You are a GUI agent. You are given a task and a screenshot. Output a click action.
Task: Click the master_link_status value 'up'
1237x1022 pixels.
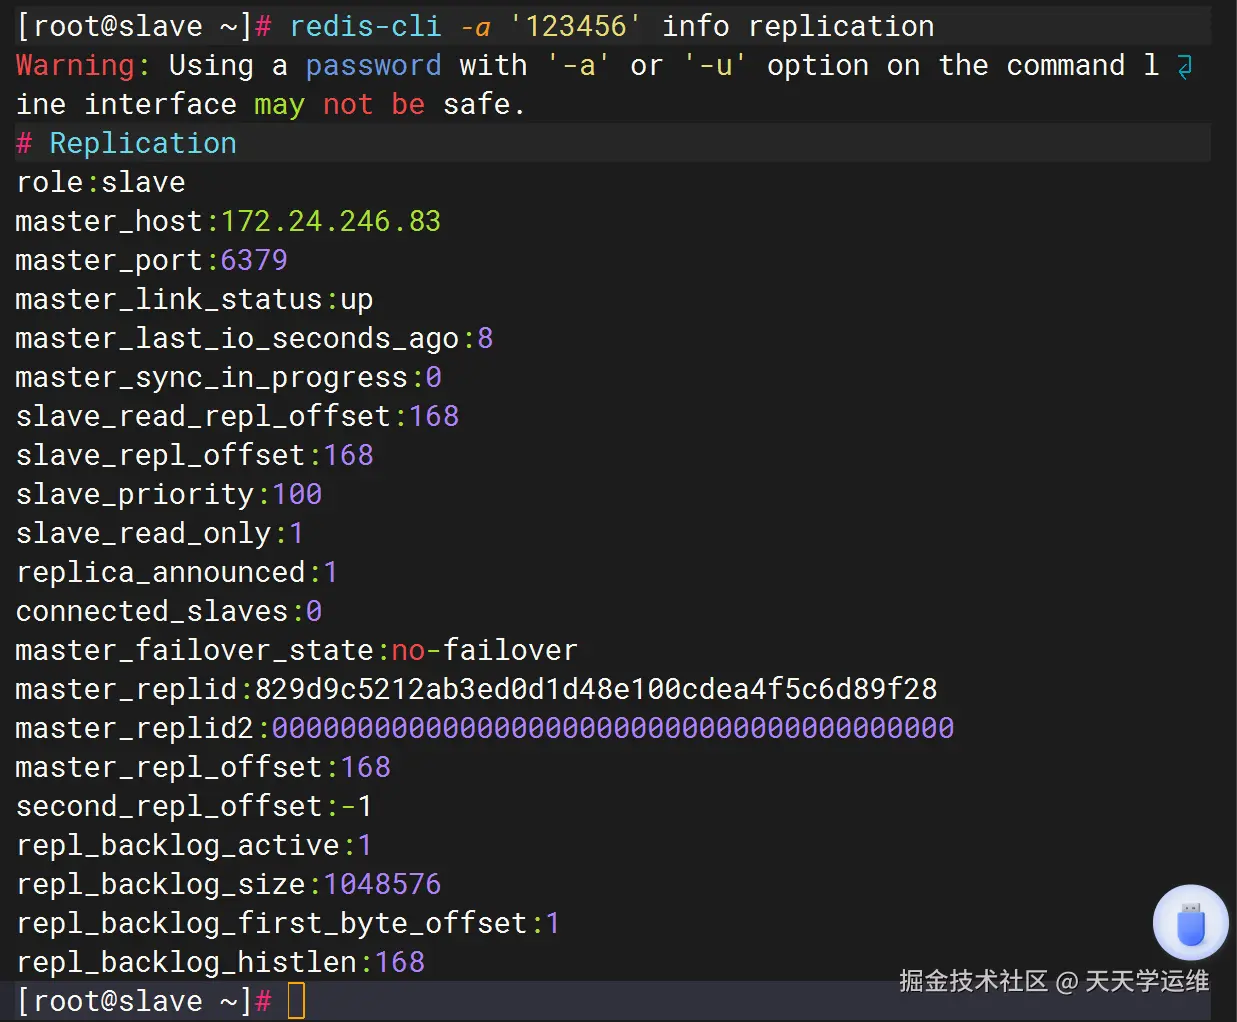click(357, 299)
